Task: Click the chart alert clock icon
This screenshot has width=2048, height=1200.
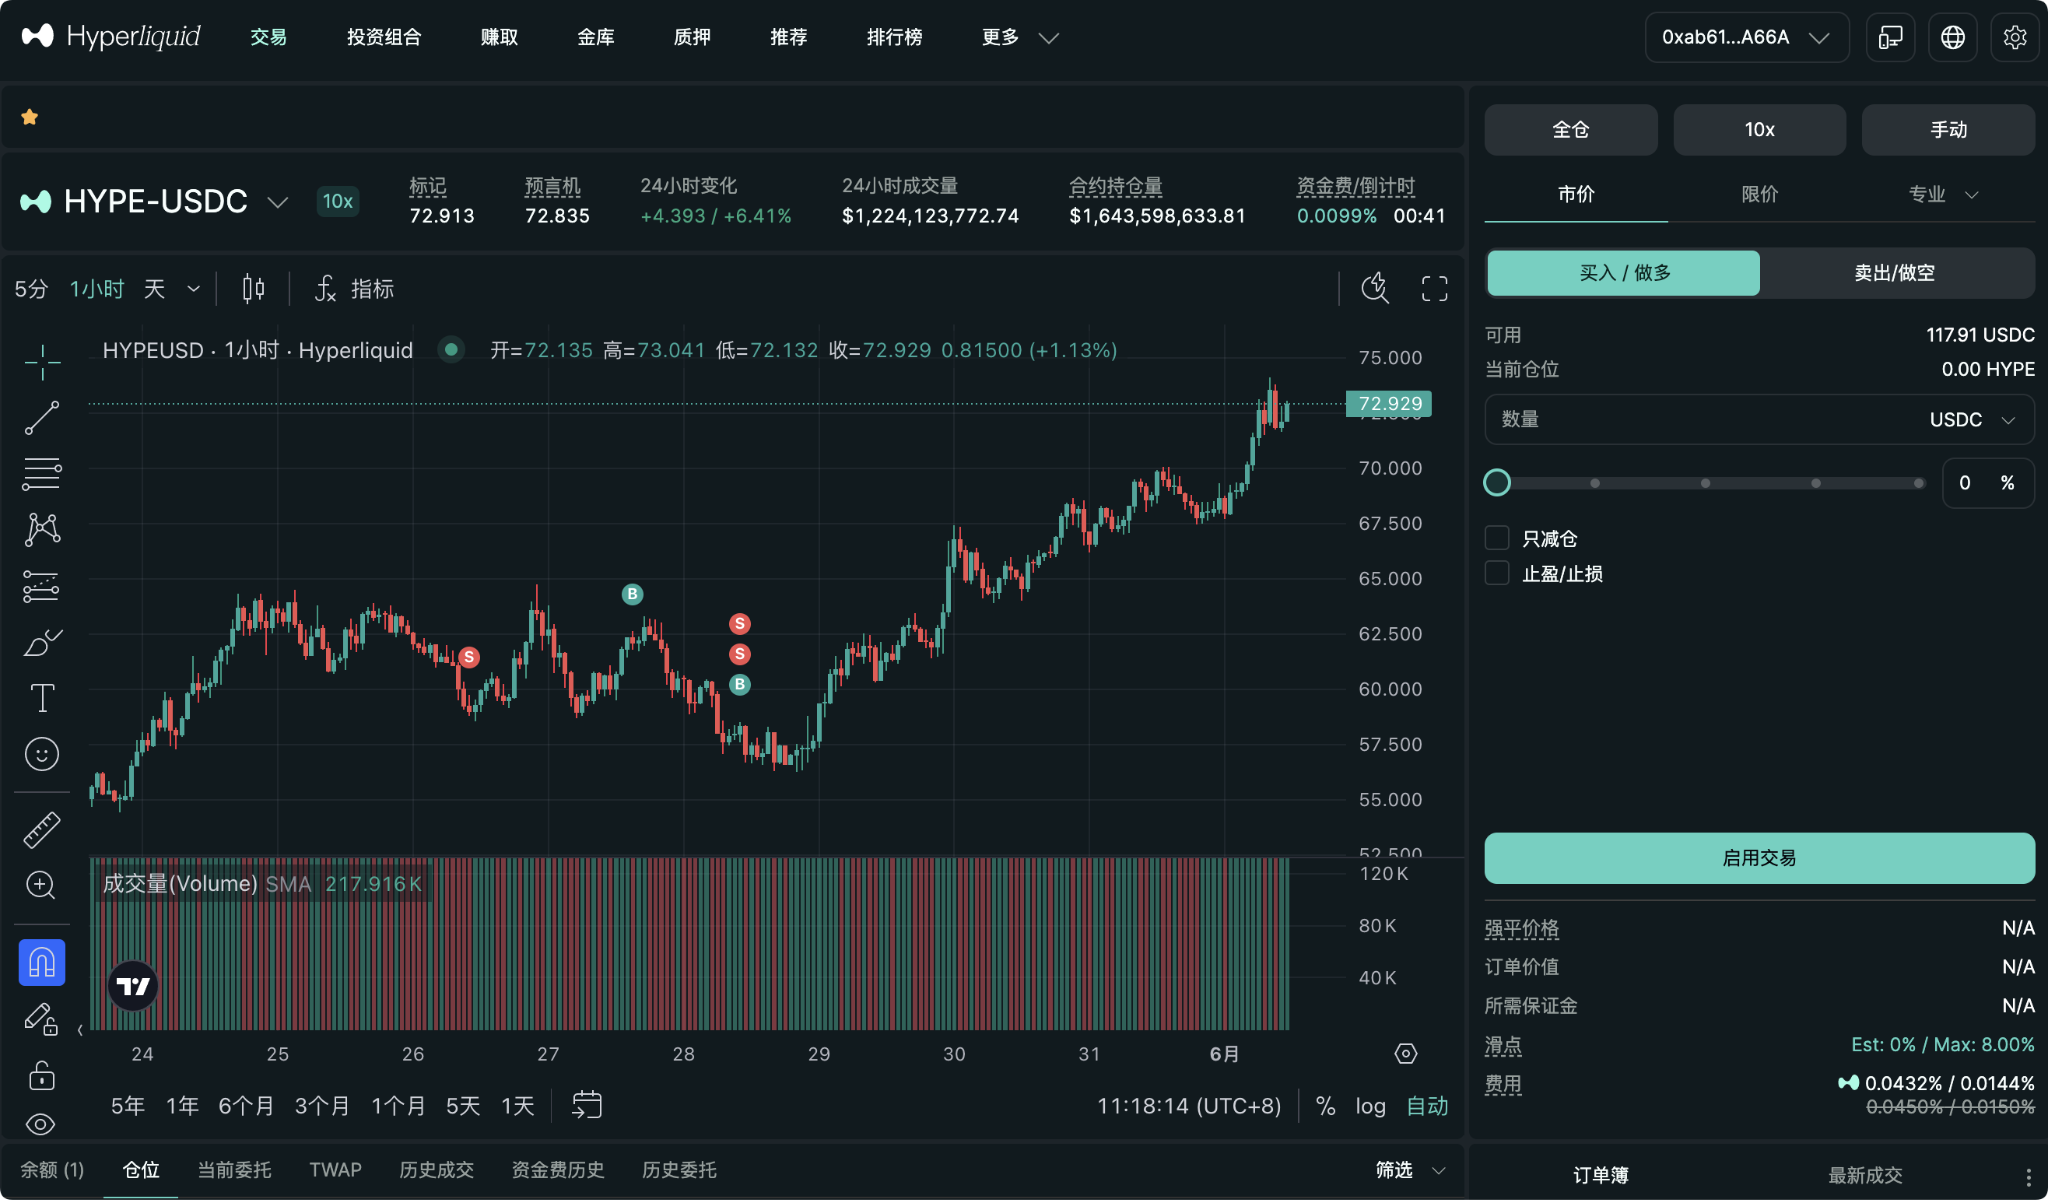Action: tap(1375, 289)
